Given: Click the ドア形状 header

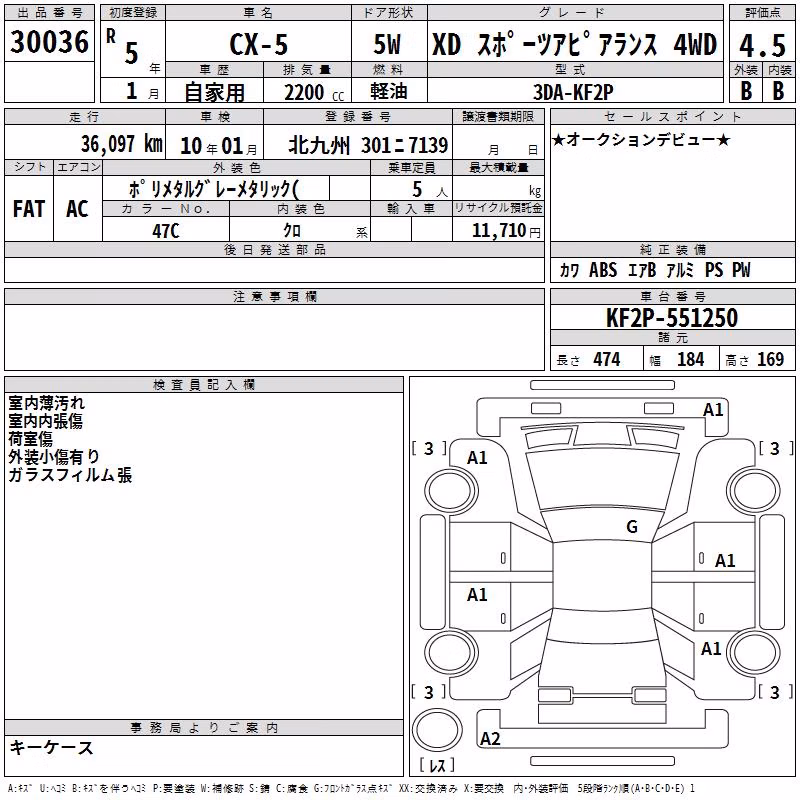Looking at the screenshot, I should (389, 13).
